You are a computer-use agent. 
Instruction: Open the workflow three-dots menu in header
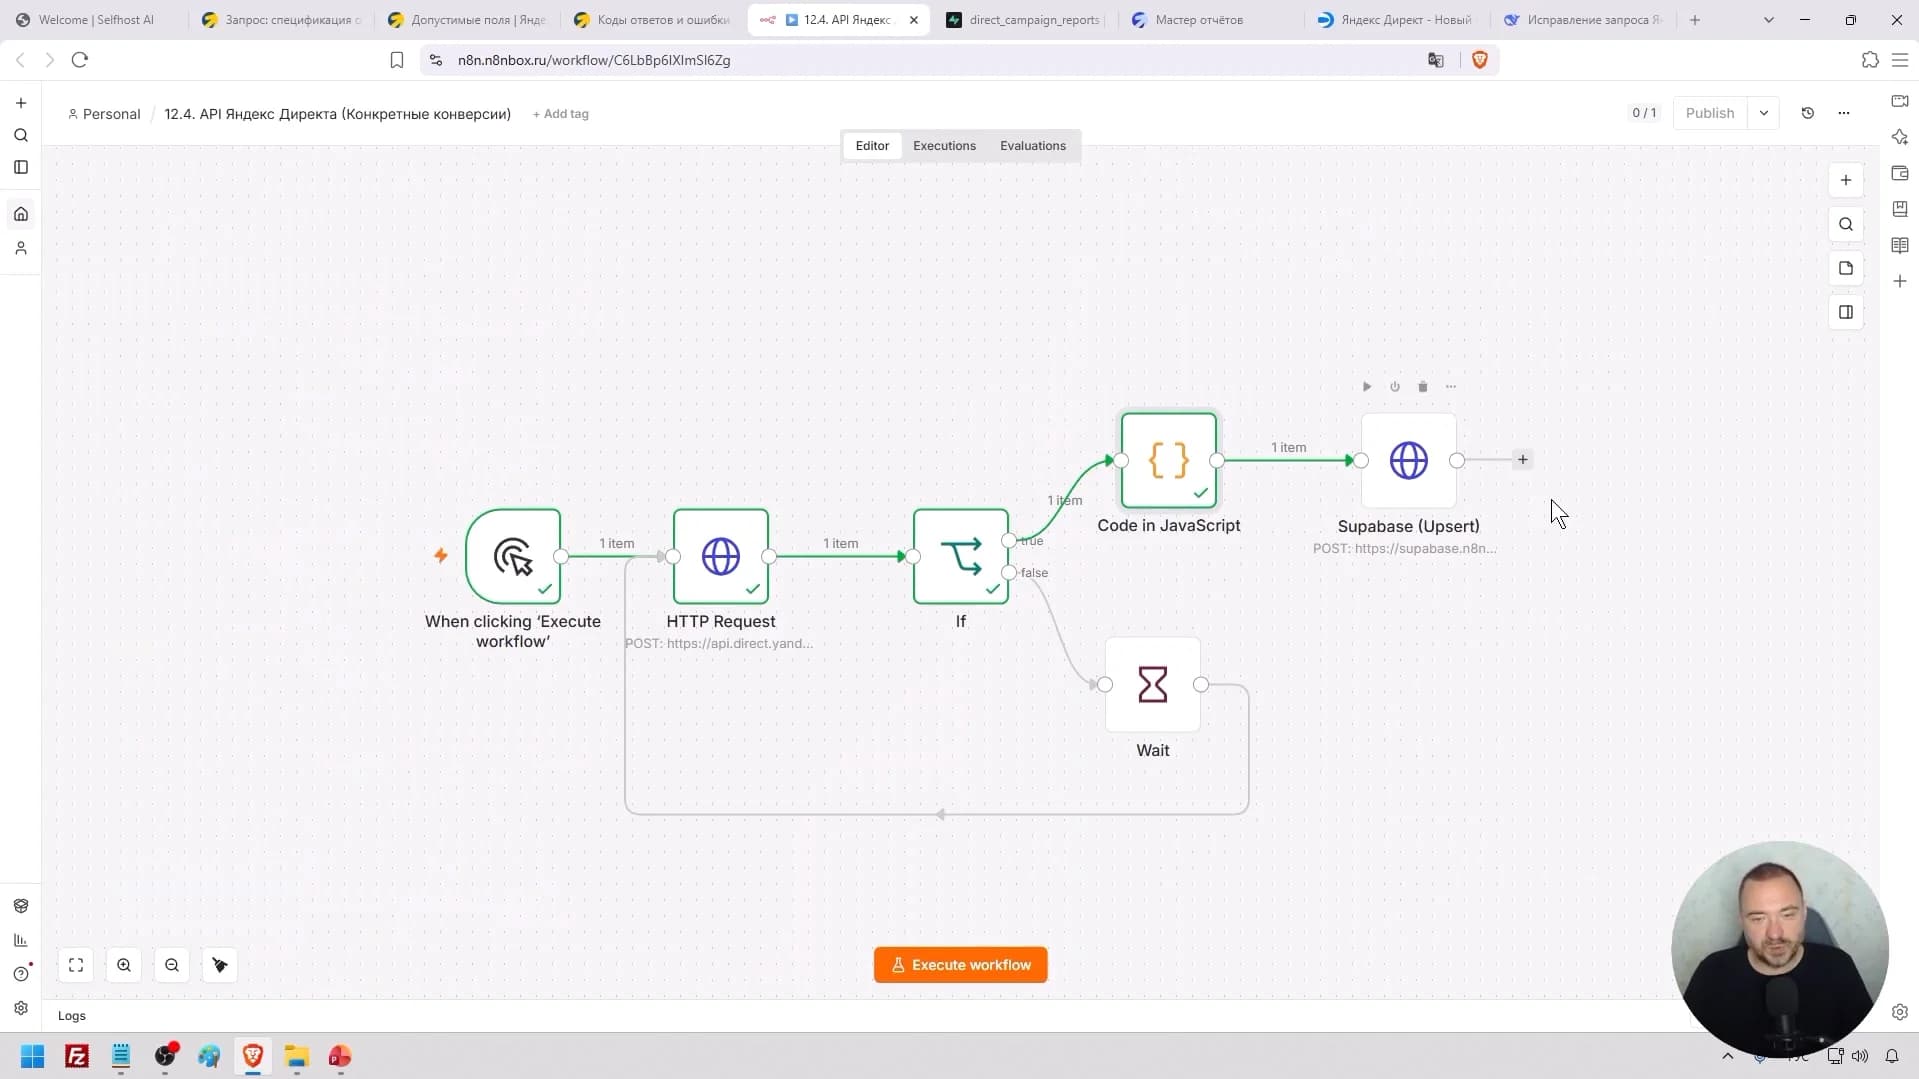pos(1844,113)
